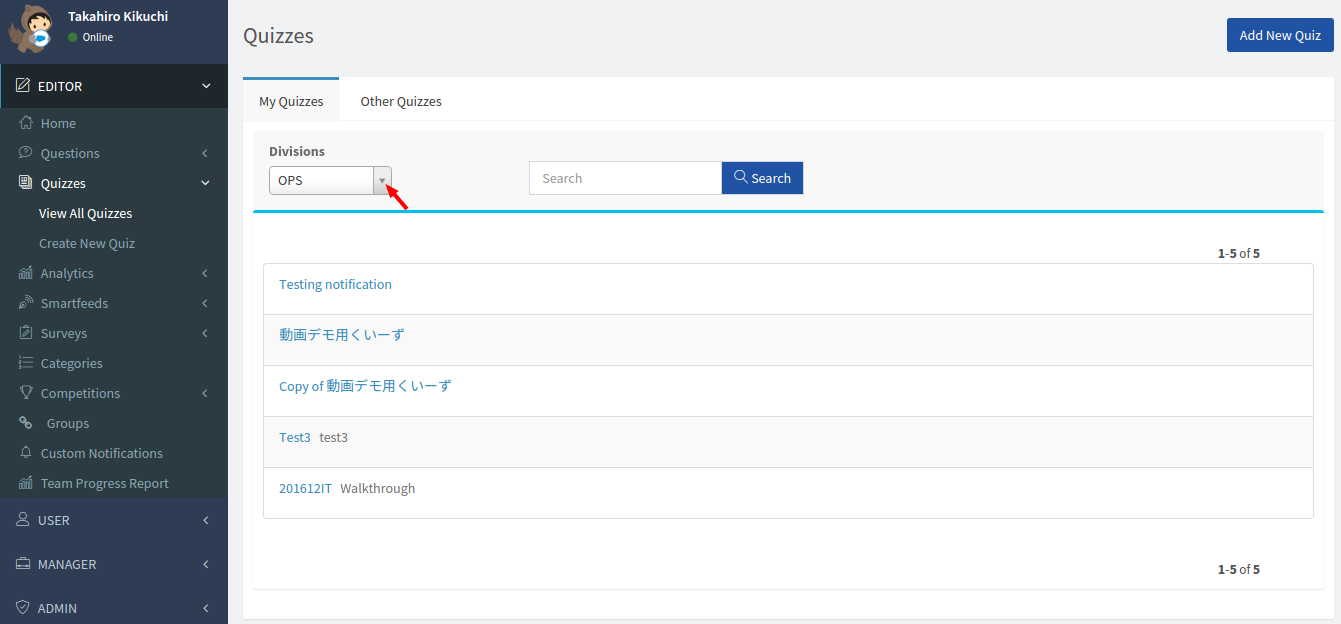The image size is (1341, 624).
Task: Go to Create New Quiz
Action: [x=87, y=243]
